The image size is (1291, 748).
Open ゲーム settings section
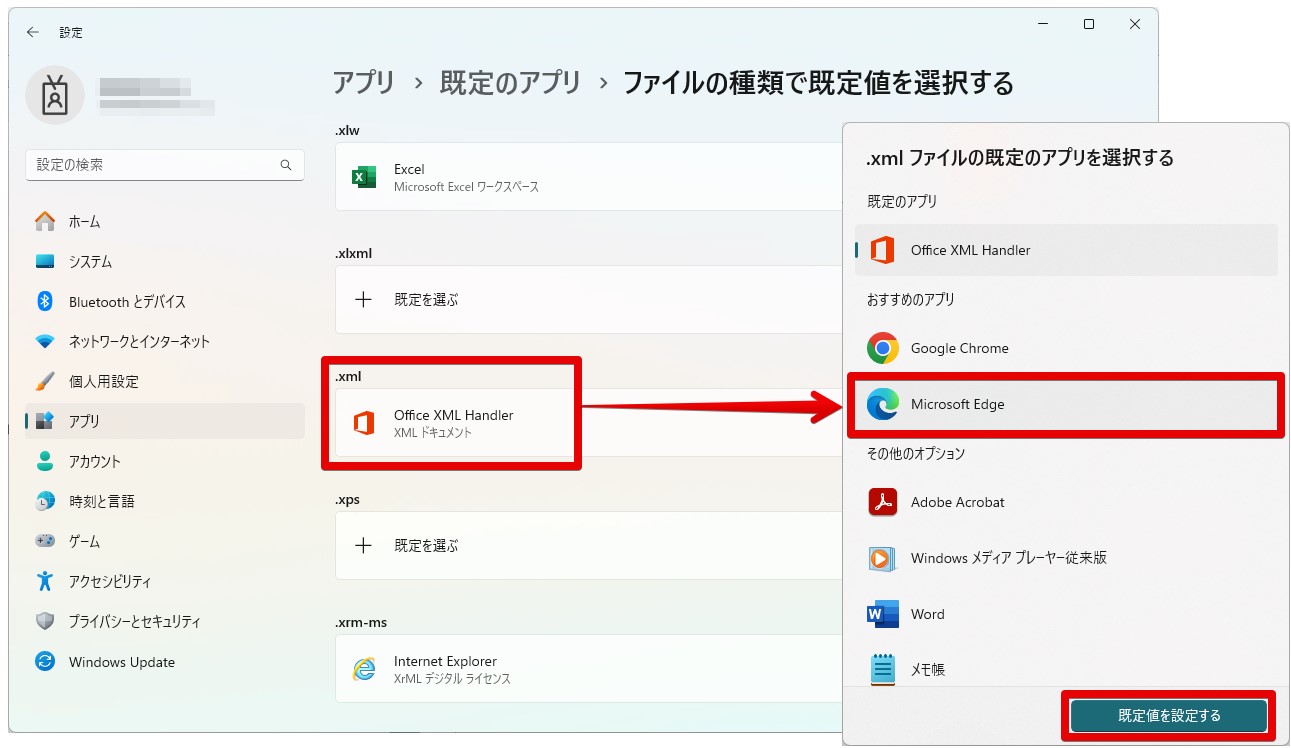tap(165, 541)
